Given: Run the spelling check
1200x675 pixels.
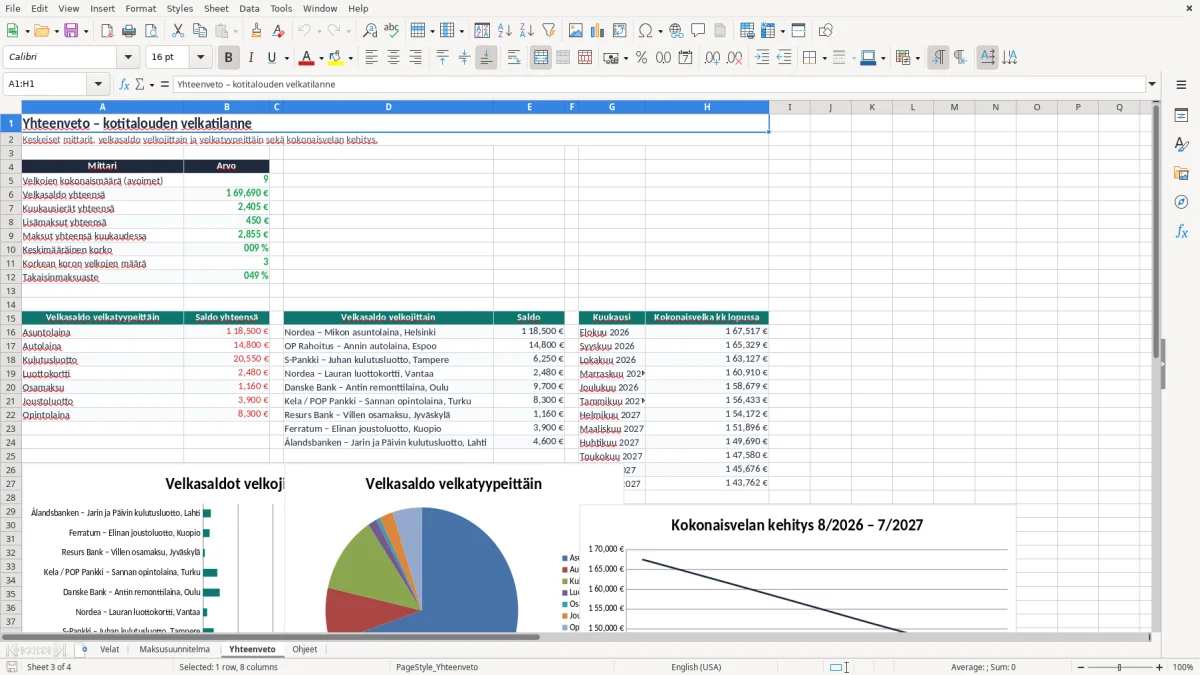Looking at the screenshot, I should [x=391, y=31].
